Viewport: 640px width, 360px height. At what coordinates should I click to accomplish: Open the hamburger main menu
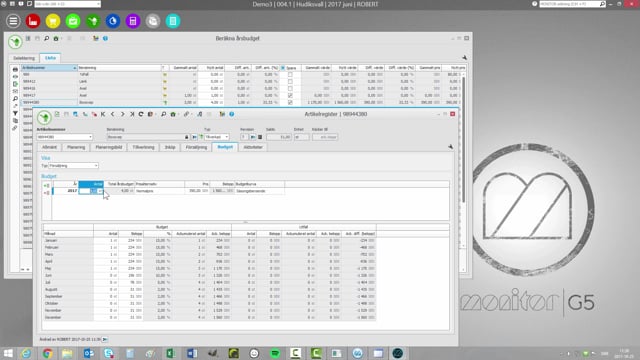13,21
